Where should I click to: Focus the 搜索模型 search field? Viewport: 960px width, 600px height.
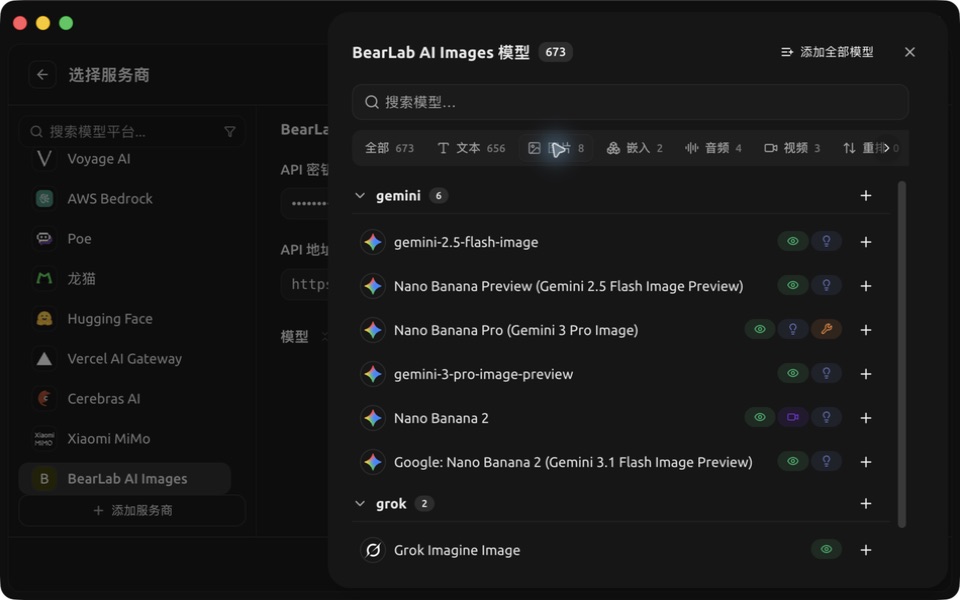(630, 102)
